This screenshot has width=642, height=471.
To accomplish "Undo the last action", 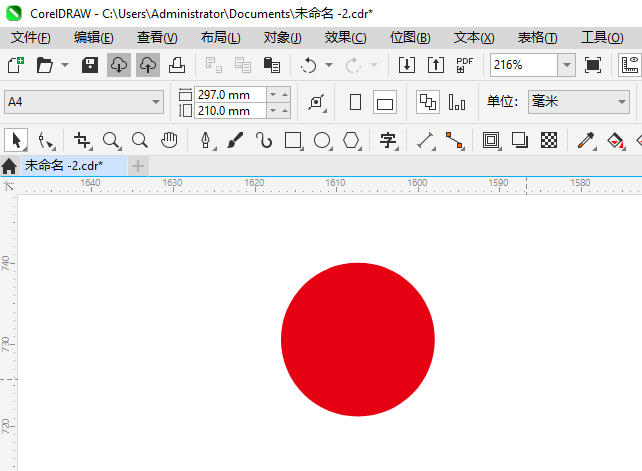I will (x=308, y=65).
